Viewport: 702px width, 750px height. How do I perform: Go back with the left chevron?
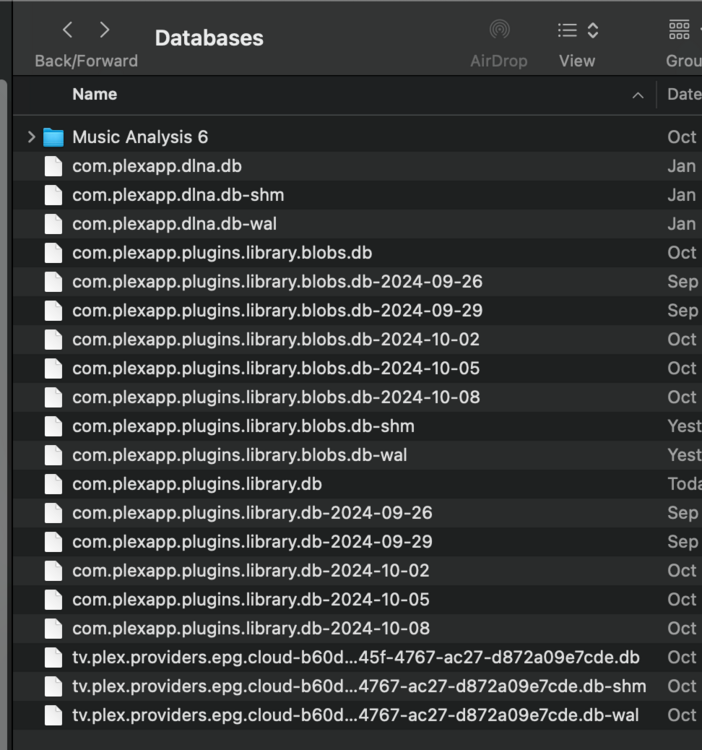(x=68, y=30)
